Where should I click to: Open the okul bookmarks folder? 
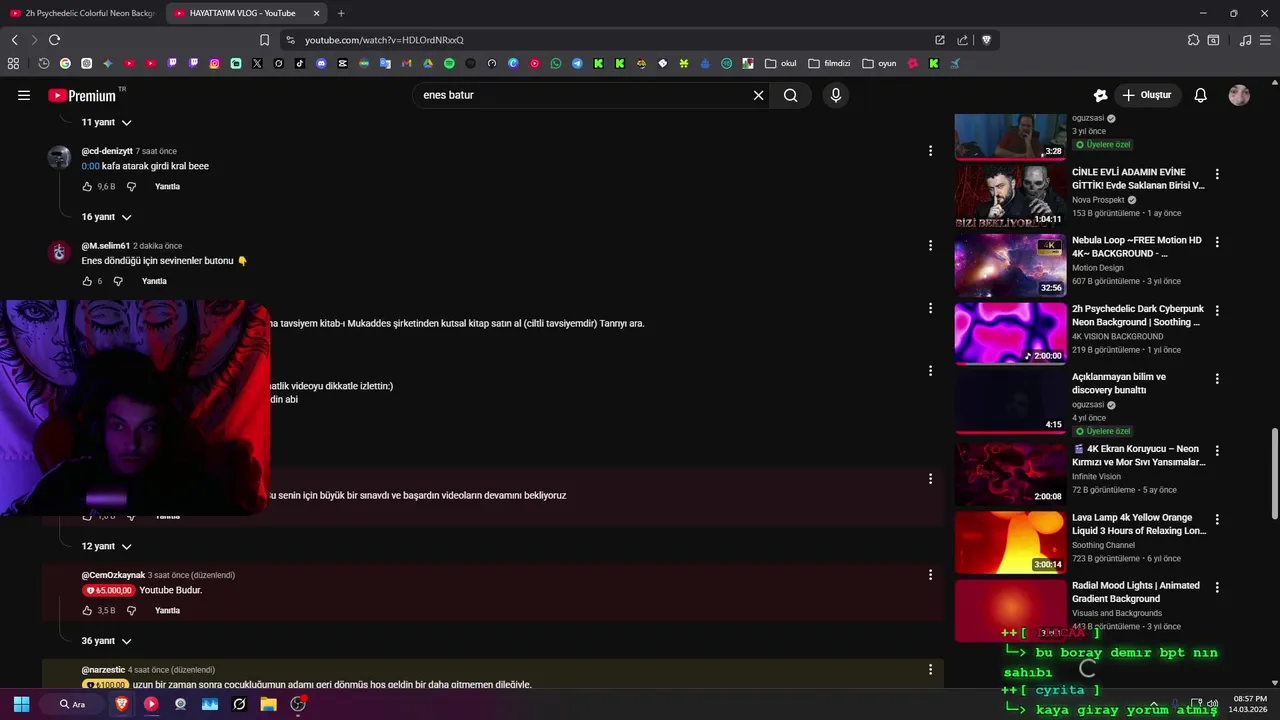pyautogui.click(x=780, y=63)
